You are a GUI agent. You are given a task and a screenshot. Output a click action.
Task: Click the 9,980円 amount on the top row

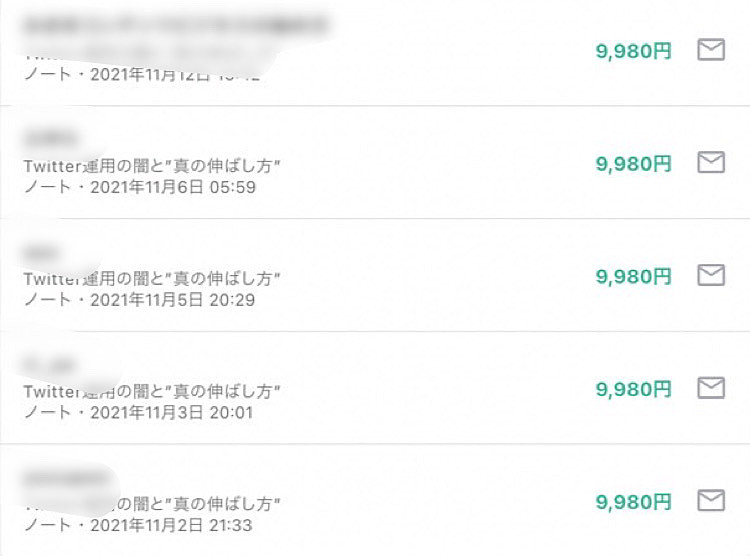tap(633, 51)
